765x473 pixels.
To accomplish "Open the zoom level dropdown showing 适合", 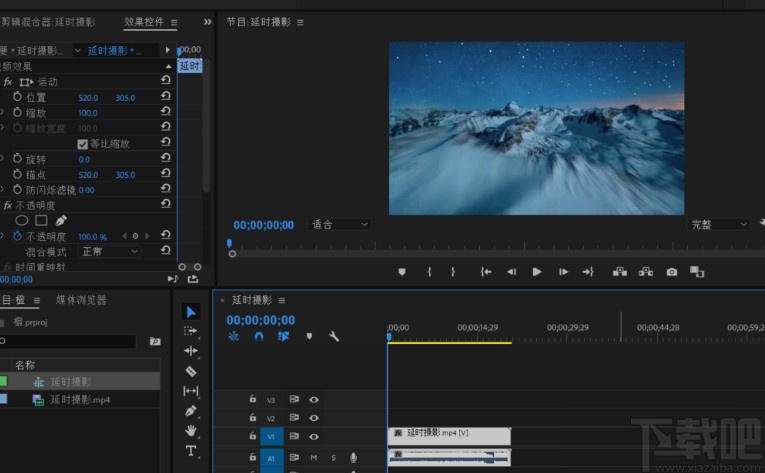I will click(340, 225).
